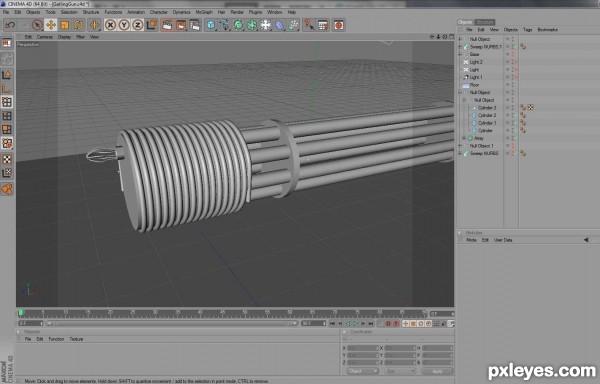Screen dimensions: 600x384
Task: Add a Cube primitive object
Action: tap(211, 25)
